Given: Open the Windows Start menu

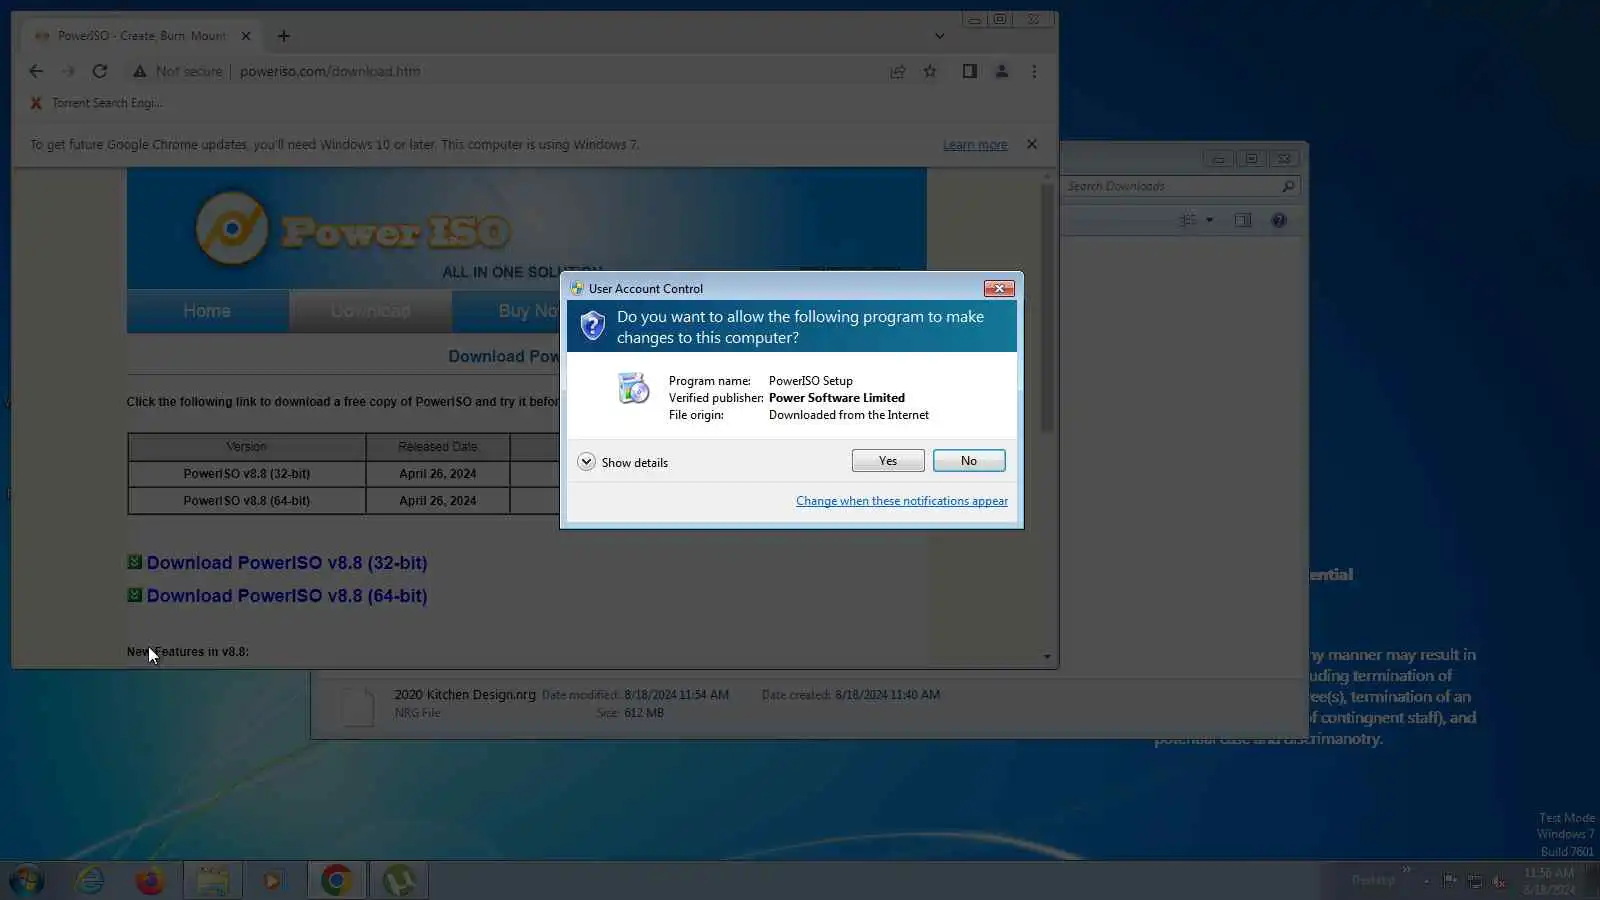Looking at the screenshot, I should (x=27, y=881).
